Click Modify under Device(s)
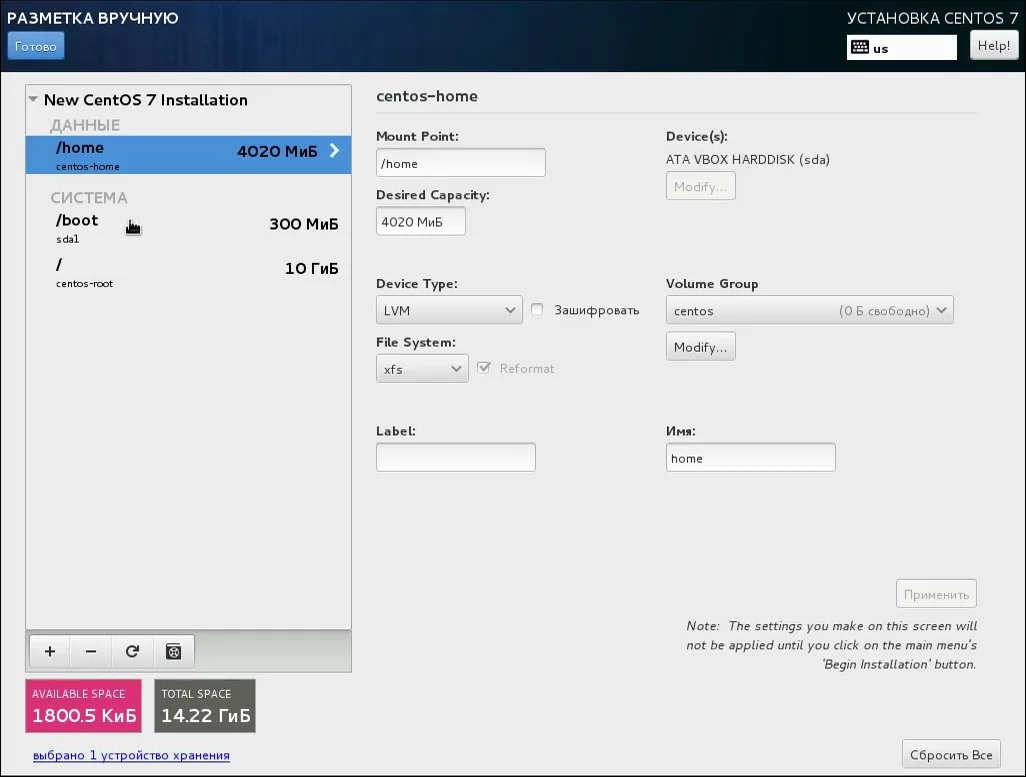Image resolution: width=1026 pixels, height=777 pixels. pos(700,186)
